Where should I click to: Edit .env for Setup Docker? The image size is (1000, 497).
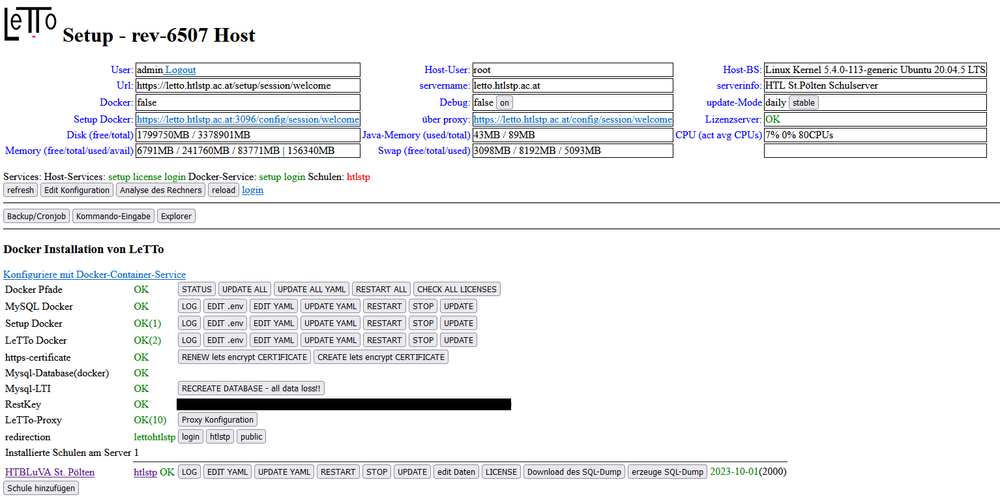click(225, 323)
